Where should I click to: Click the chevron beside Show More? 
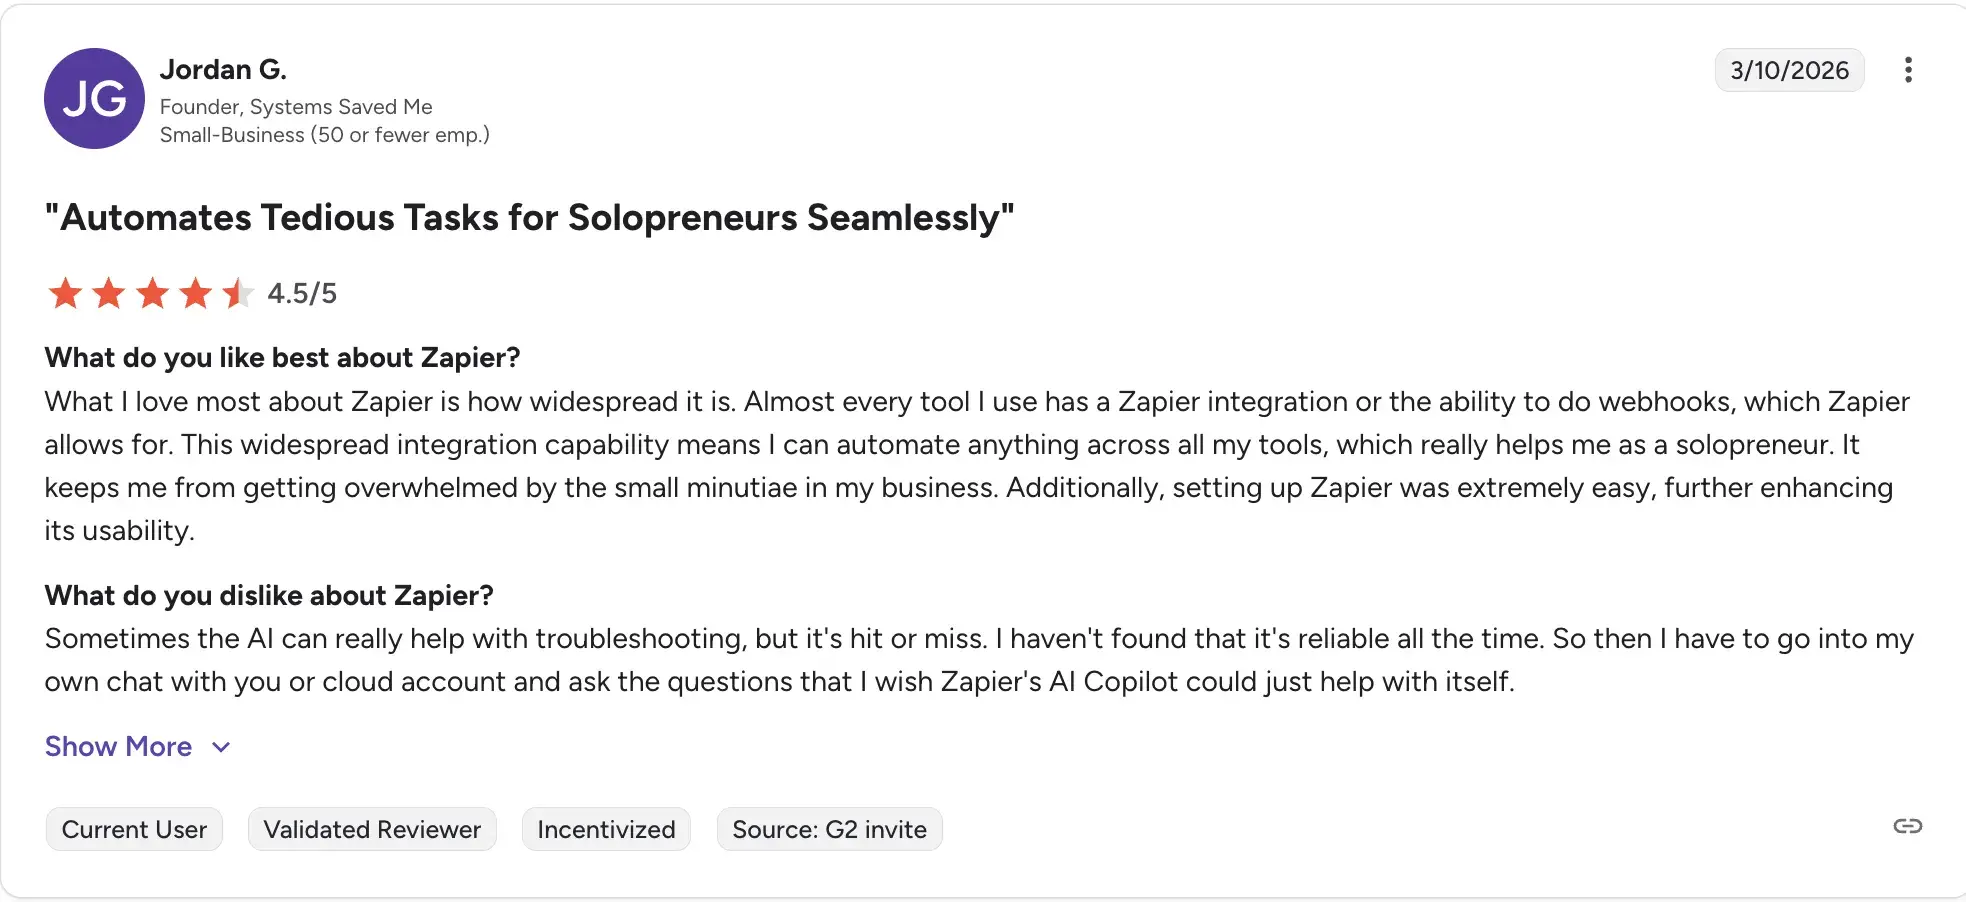[x=222, y=747]
